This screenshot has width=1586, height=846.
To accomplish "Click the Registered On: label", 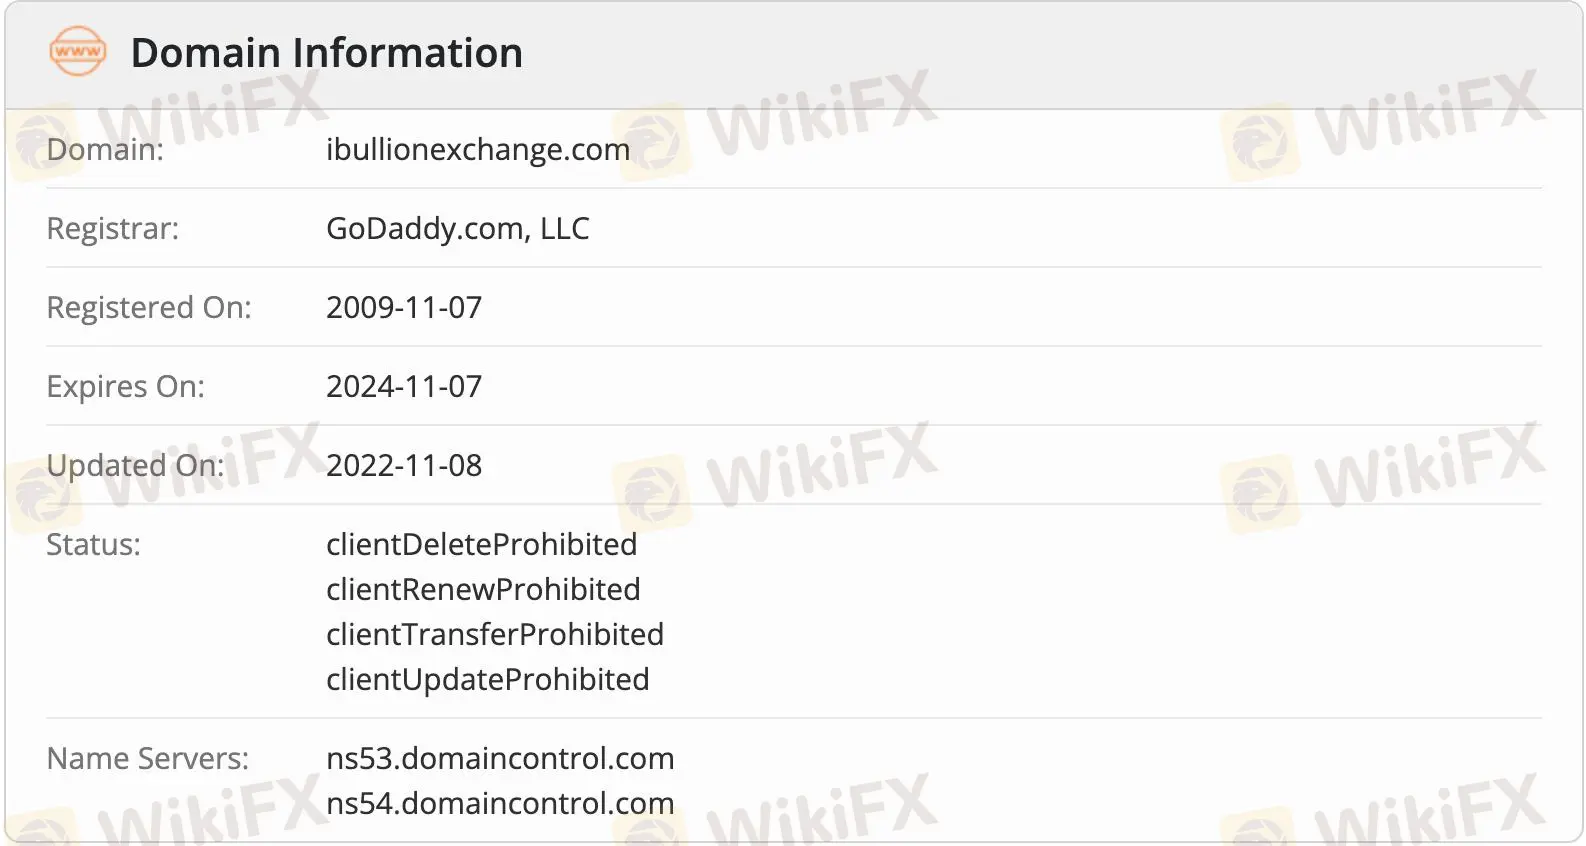I will (149, 308).
